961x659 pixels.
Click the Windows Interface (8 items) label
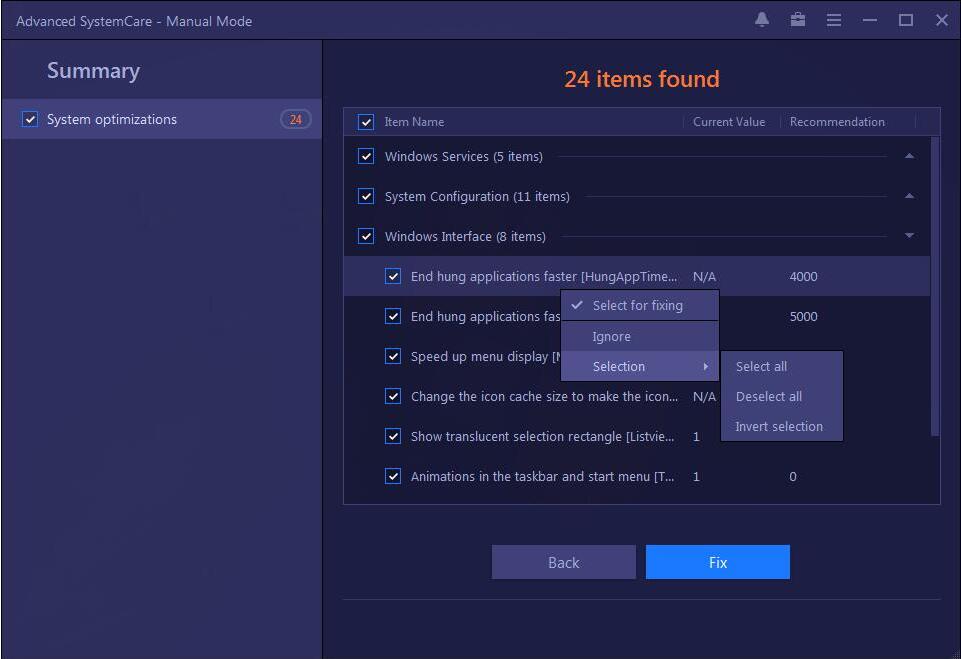coord(465,236)
